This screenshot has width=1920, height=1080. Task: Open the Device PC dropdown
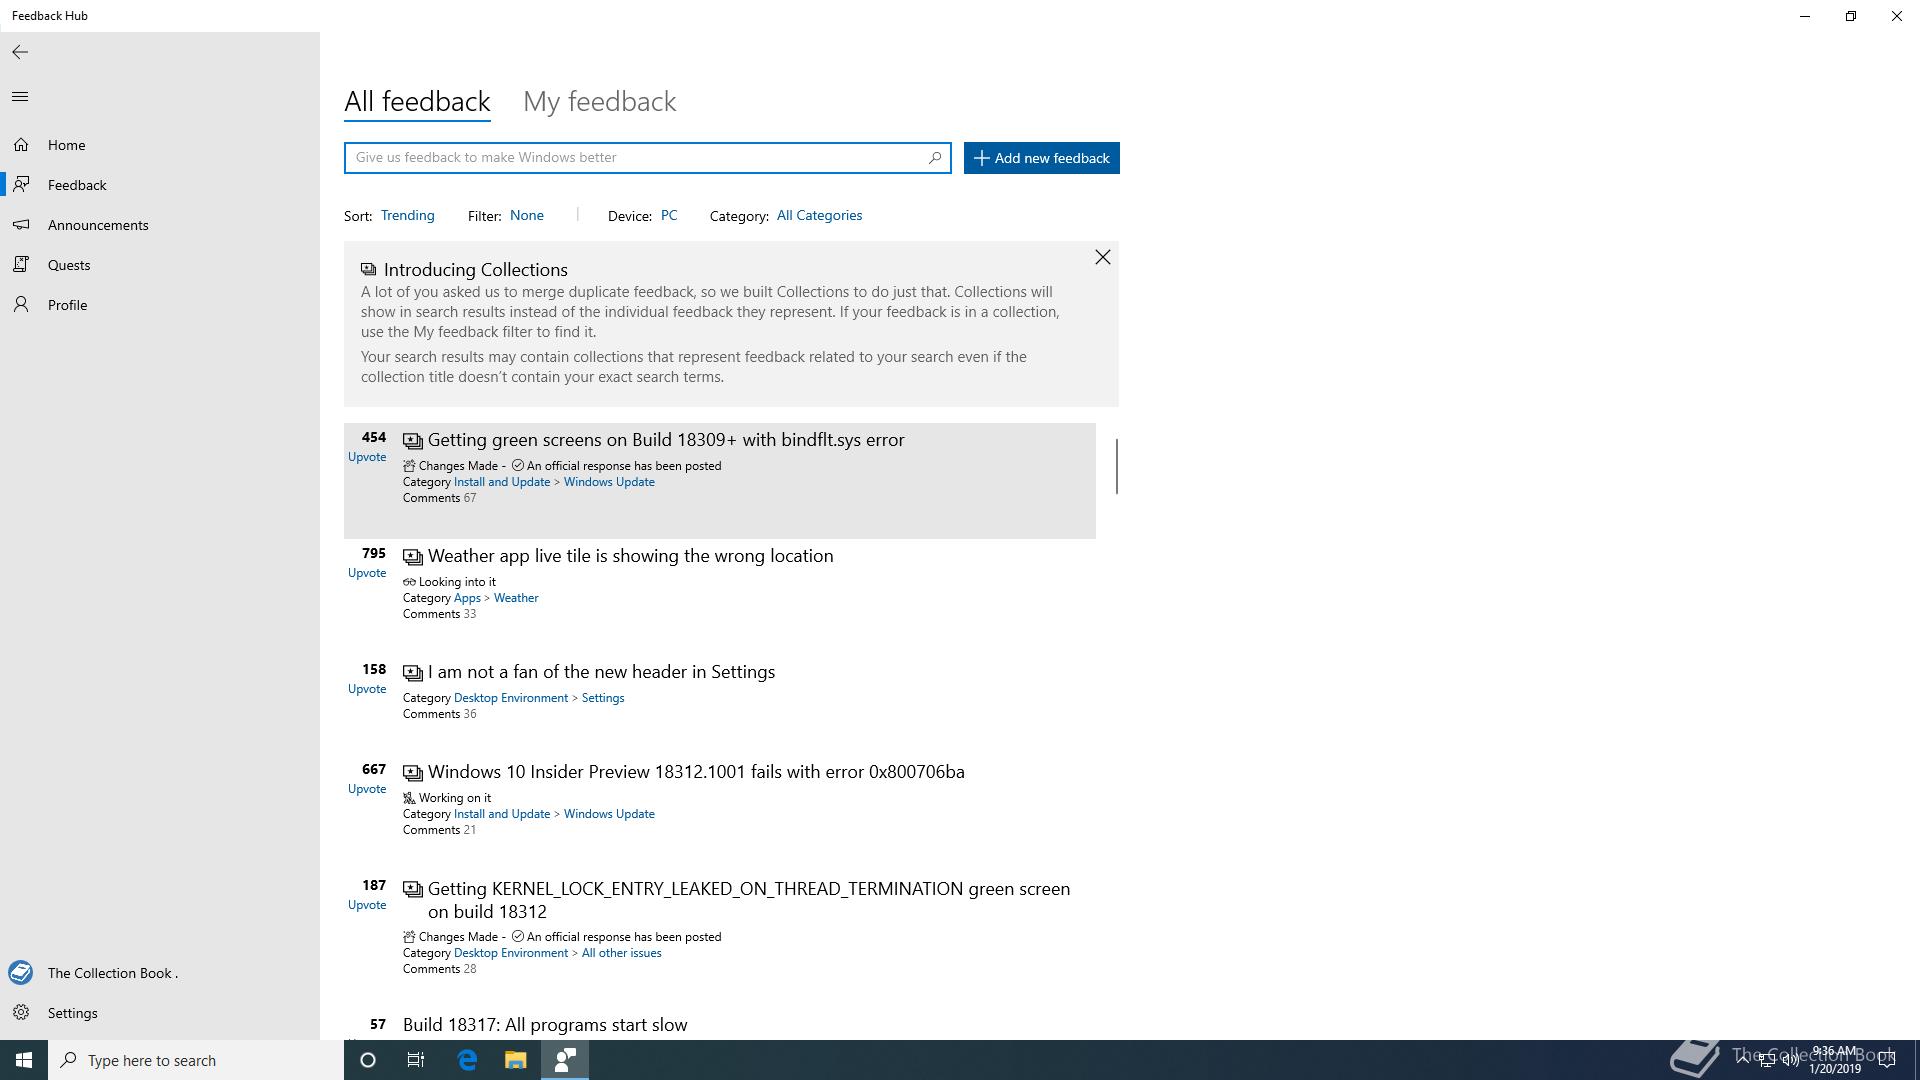pyautogui.click(x=669, y=216)
